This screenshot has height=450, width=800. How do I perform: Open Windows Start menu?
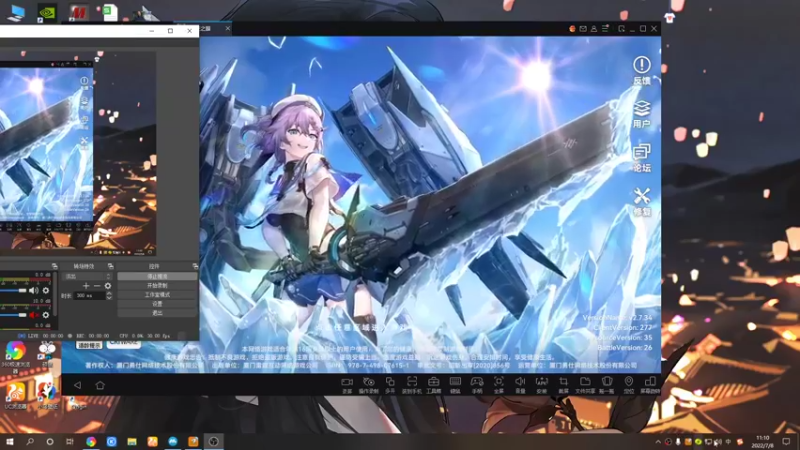[9, 441]
